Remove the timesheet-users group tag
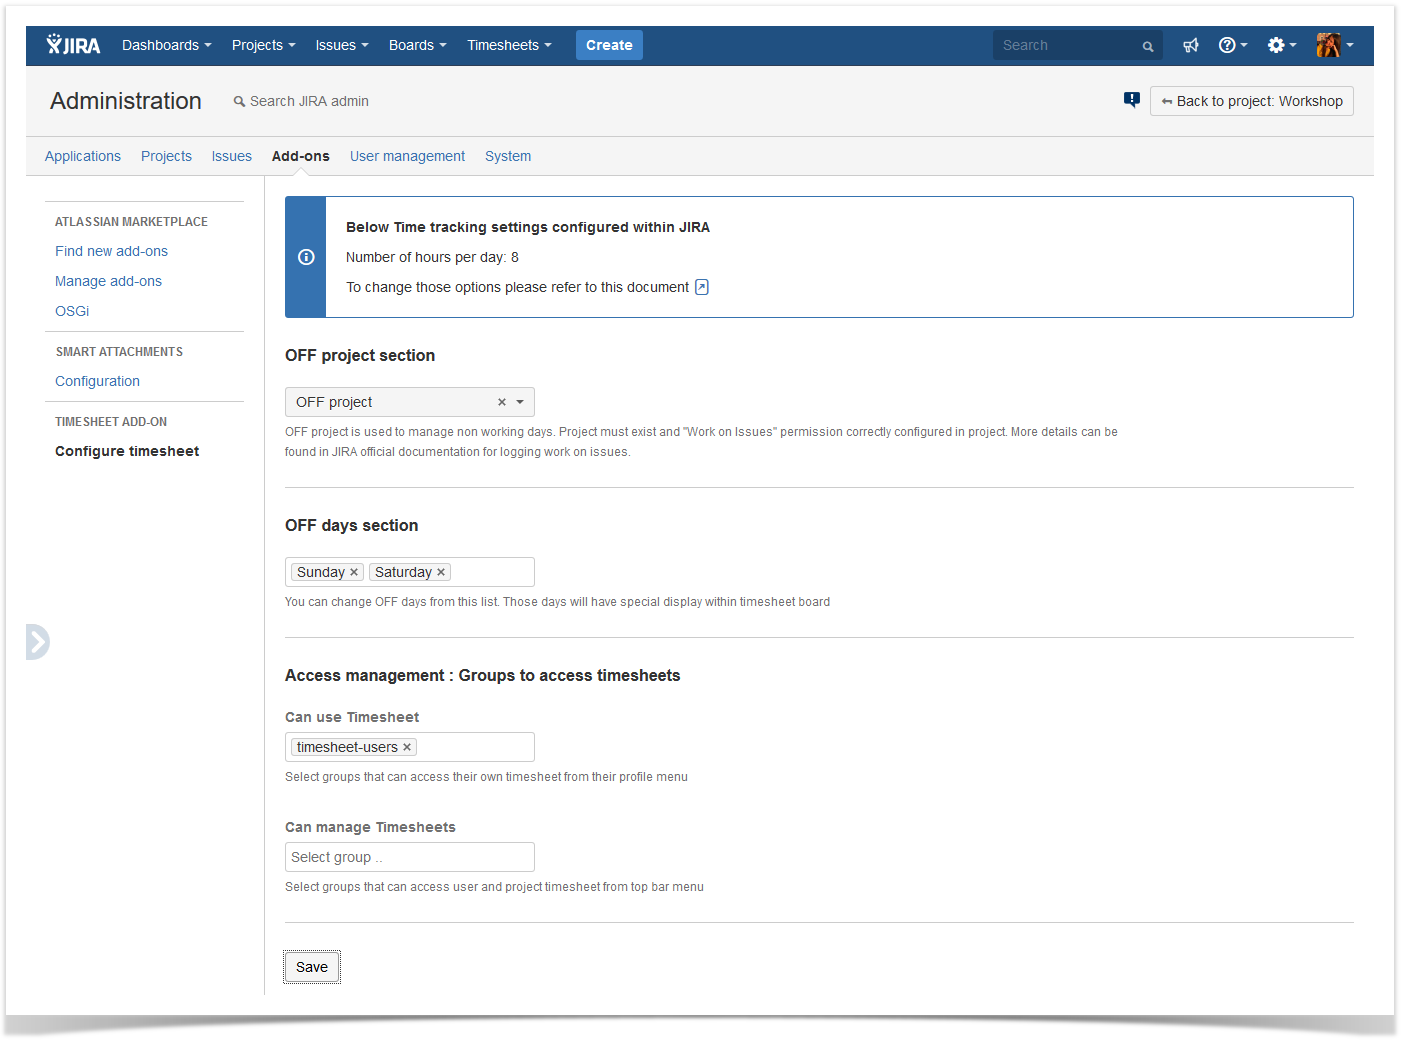 (407, 747)
